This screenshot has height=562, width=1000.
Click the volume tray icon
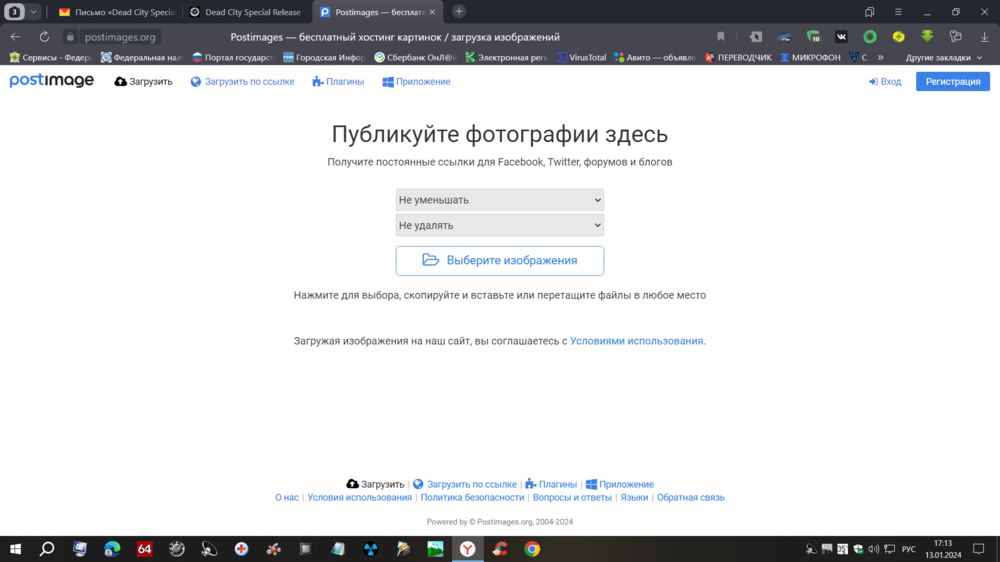(874, 549)
